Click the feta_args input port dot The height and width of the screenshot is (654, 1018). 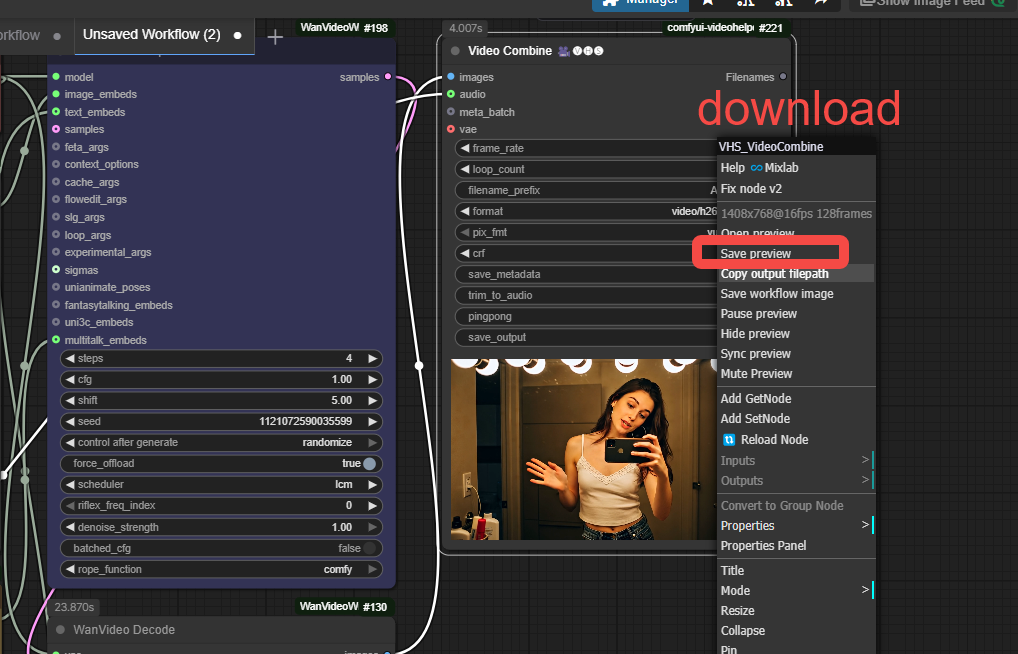pos(56,147)
